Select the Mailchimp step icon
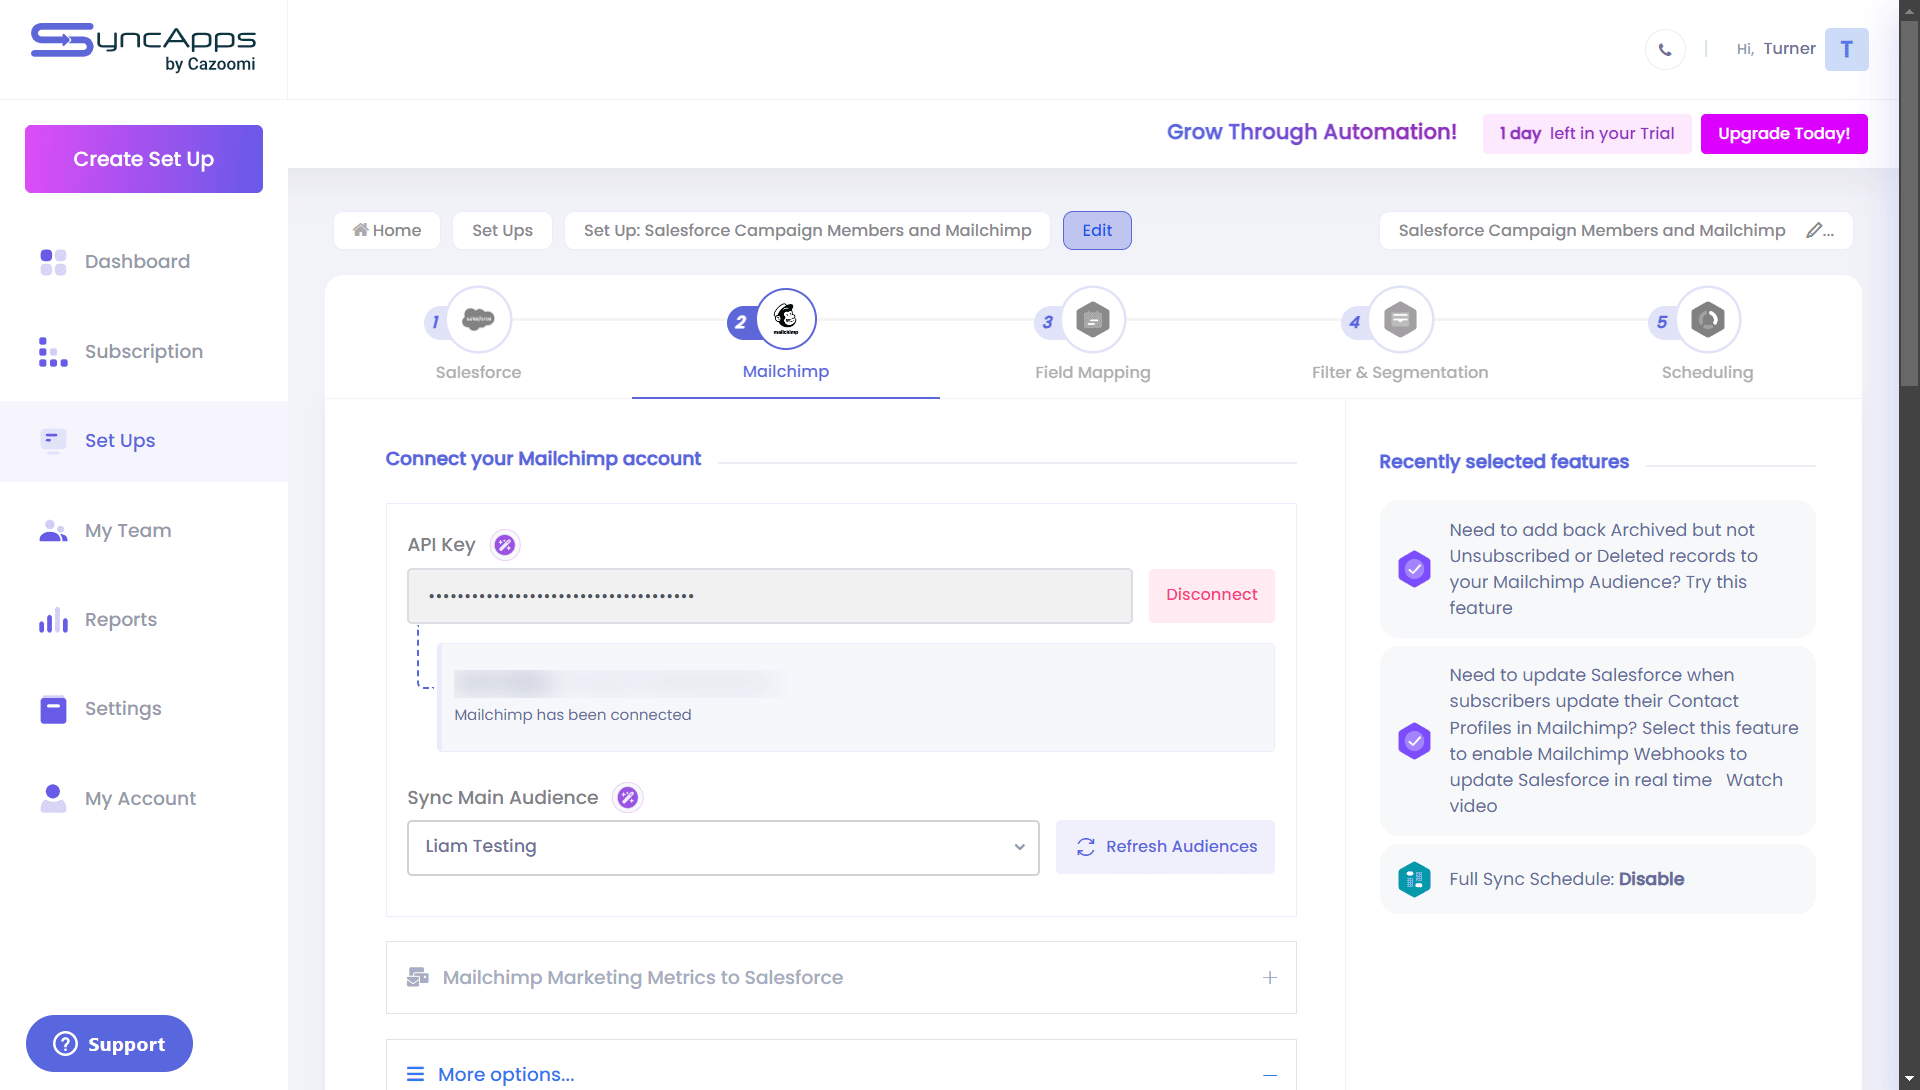1920x1090 pixels. 786,320
